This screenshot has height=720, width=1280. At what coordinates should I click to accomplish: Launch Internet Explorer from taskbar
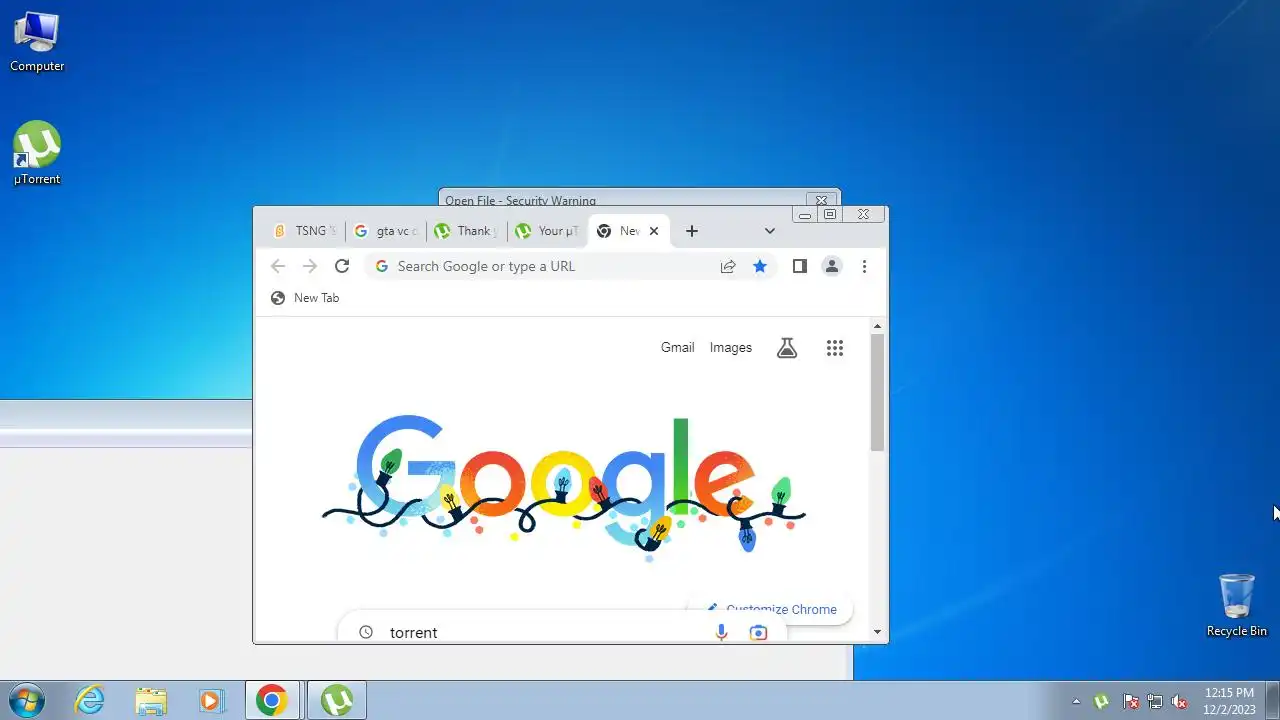(x=90, y=700)
